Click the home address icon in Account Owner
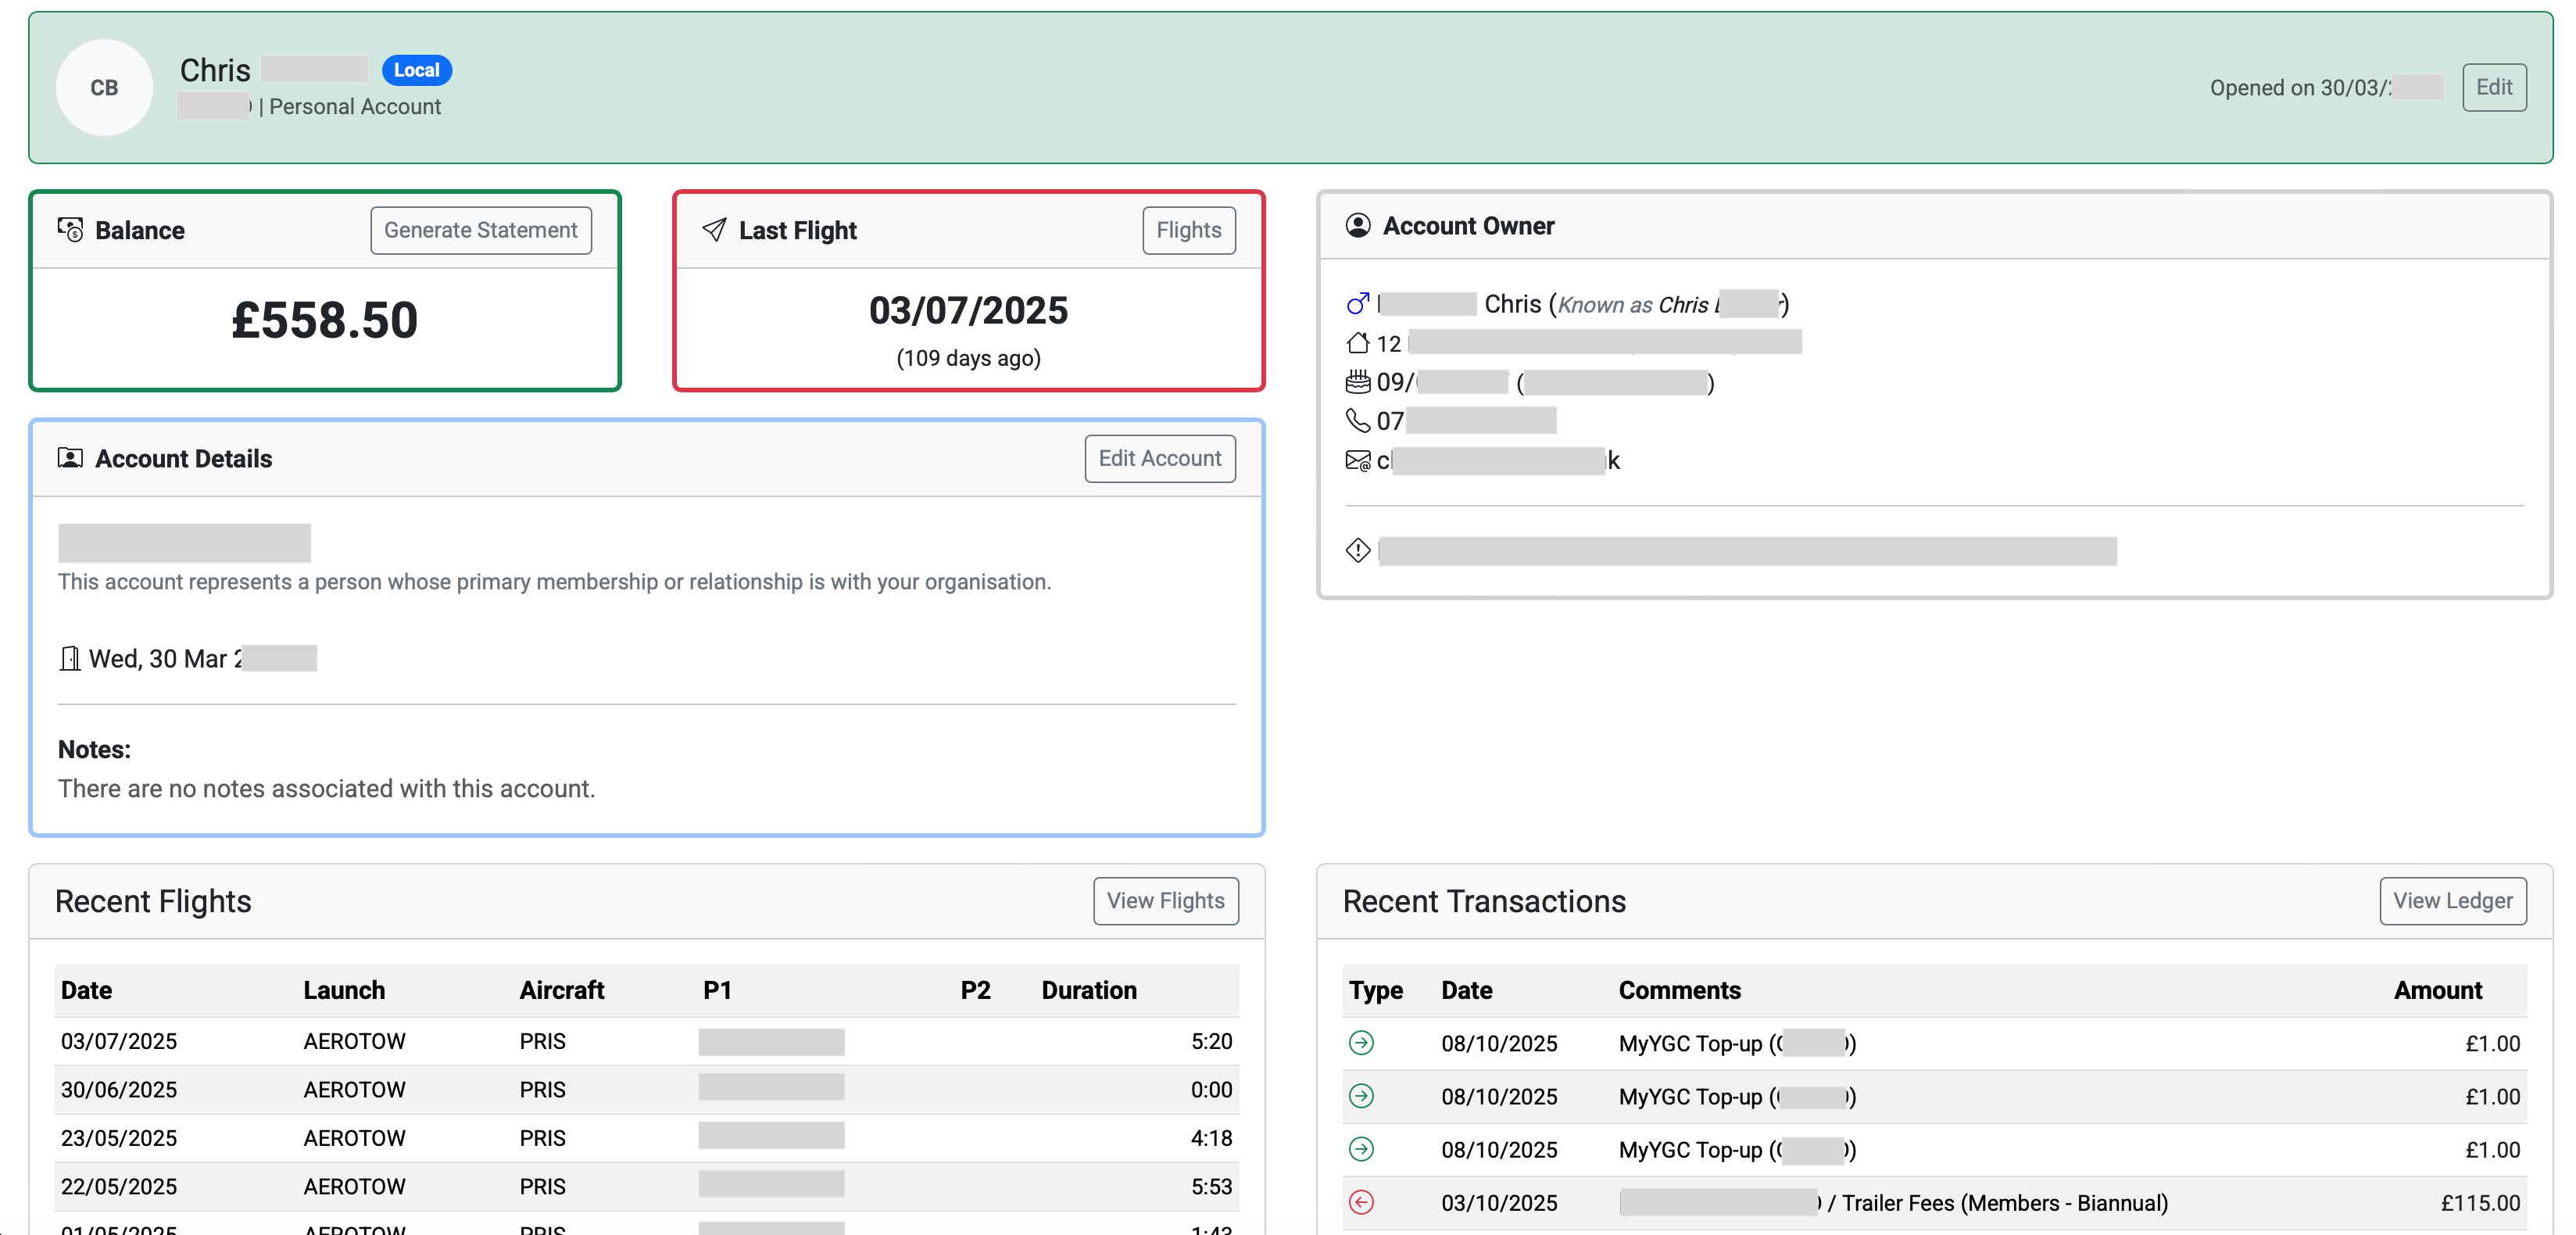 (1358, 343)
